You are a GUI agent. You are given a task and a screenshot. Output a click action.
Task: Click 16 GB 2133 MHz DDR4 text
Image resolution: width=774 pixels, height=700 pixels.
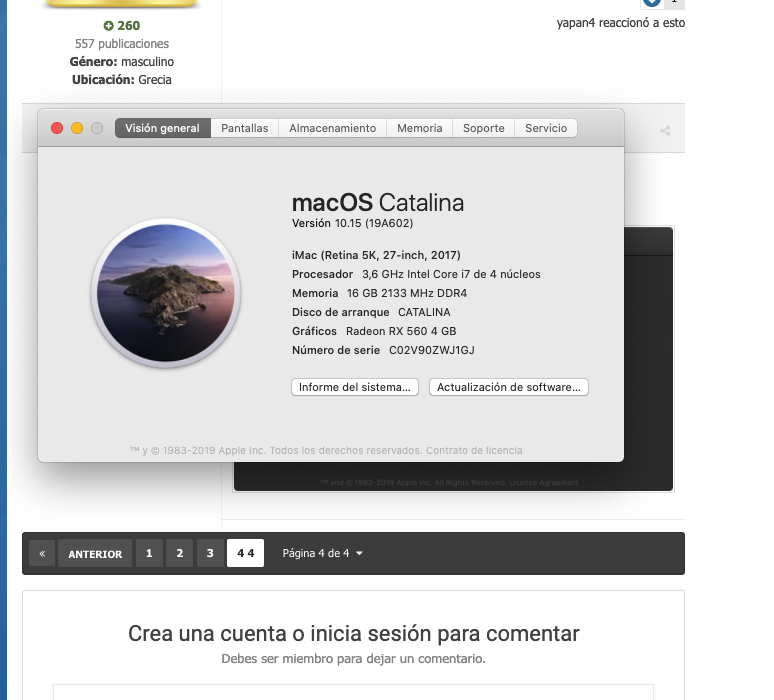407,293
